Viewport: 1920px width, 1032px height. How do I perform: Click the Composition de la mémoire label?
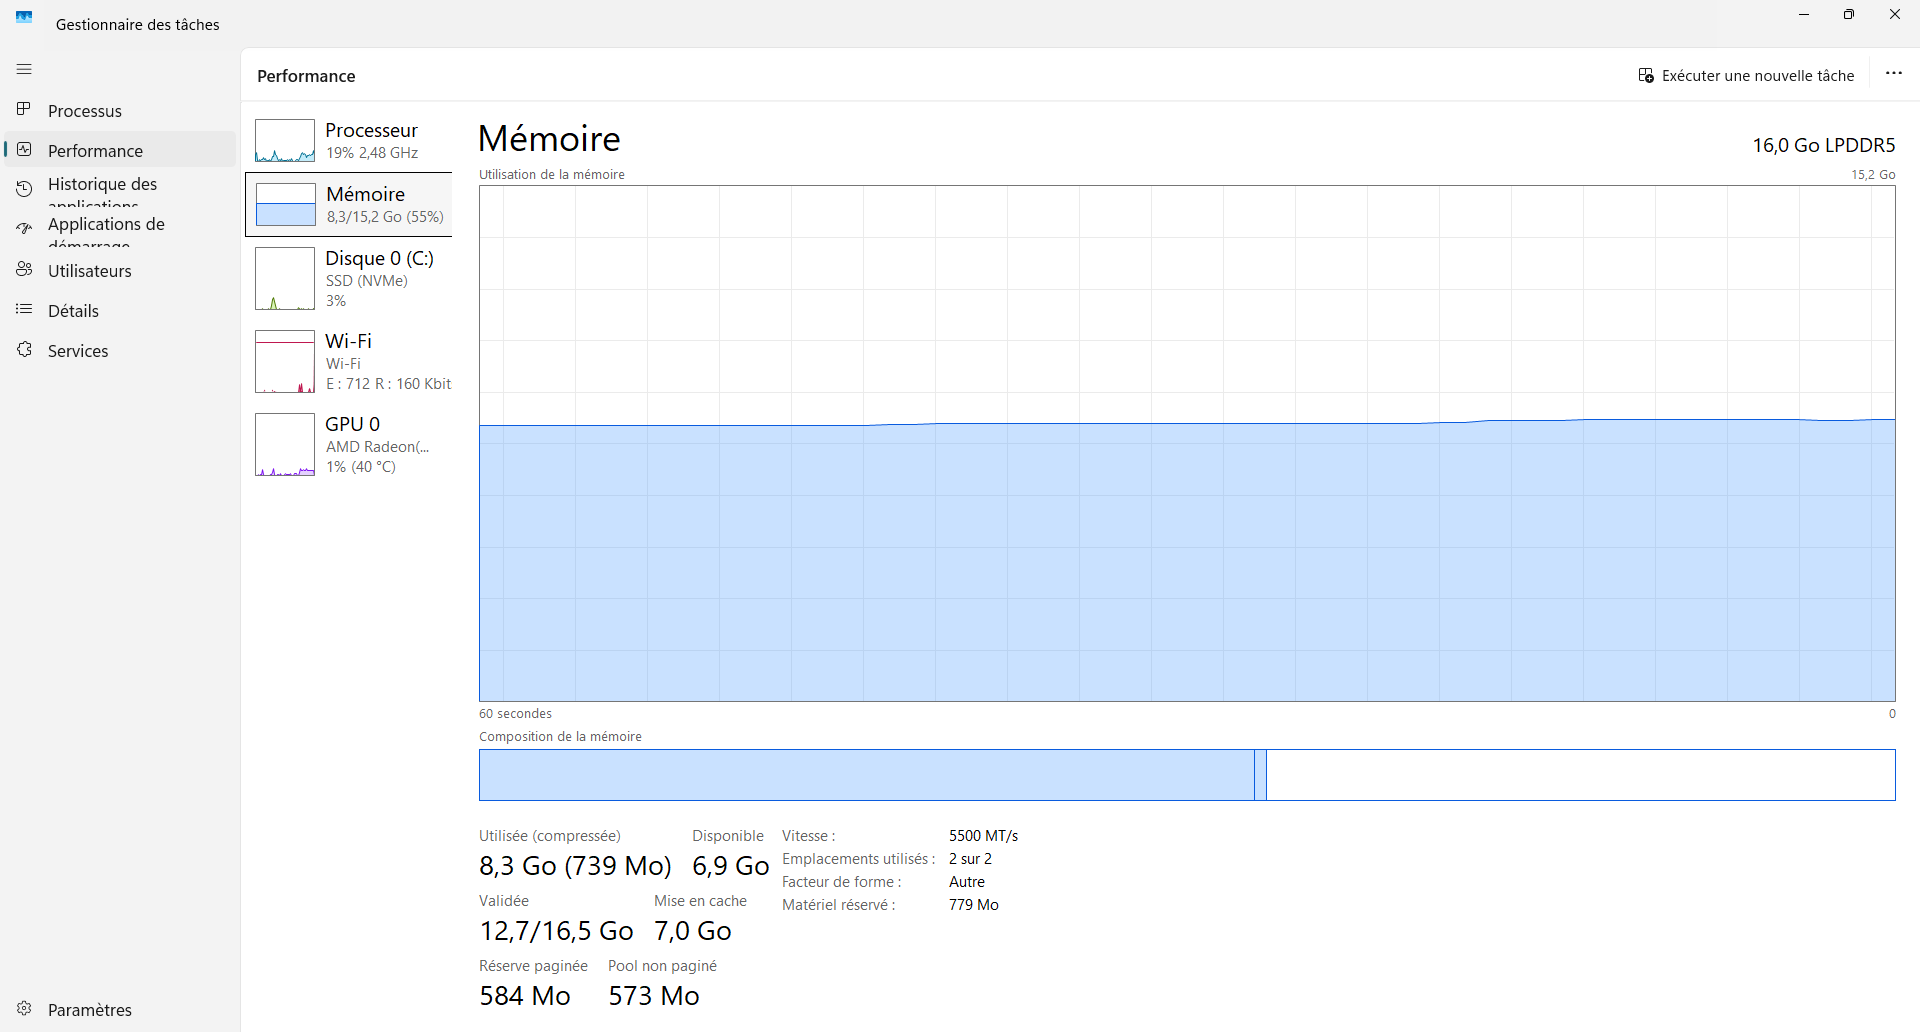(x=560, y=737)
